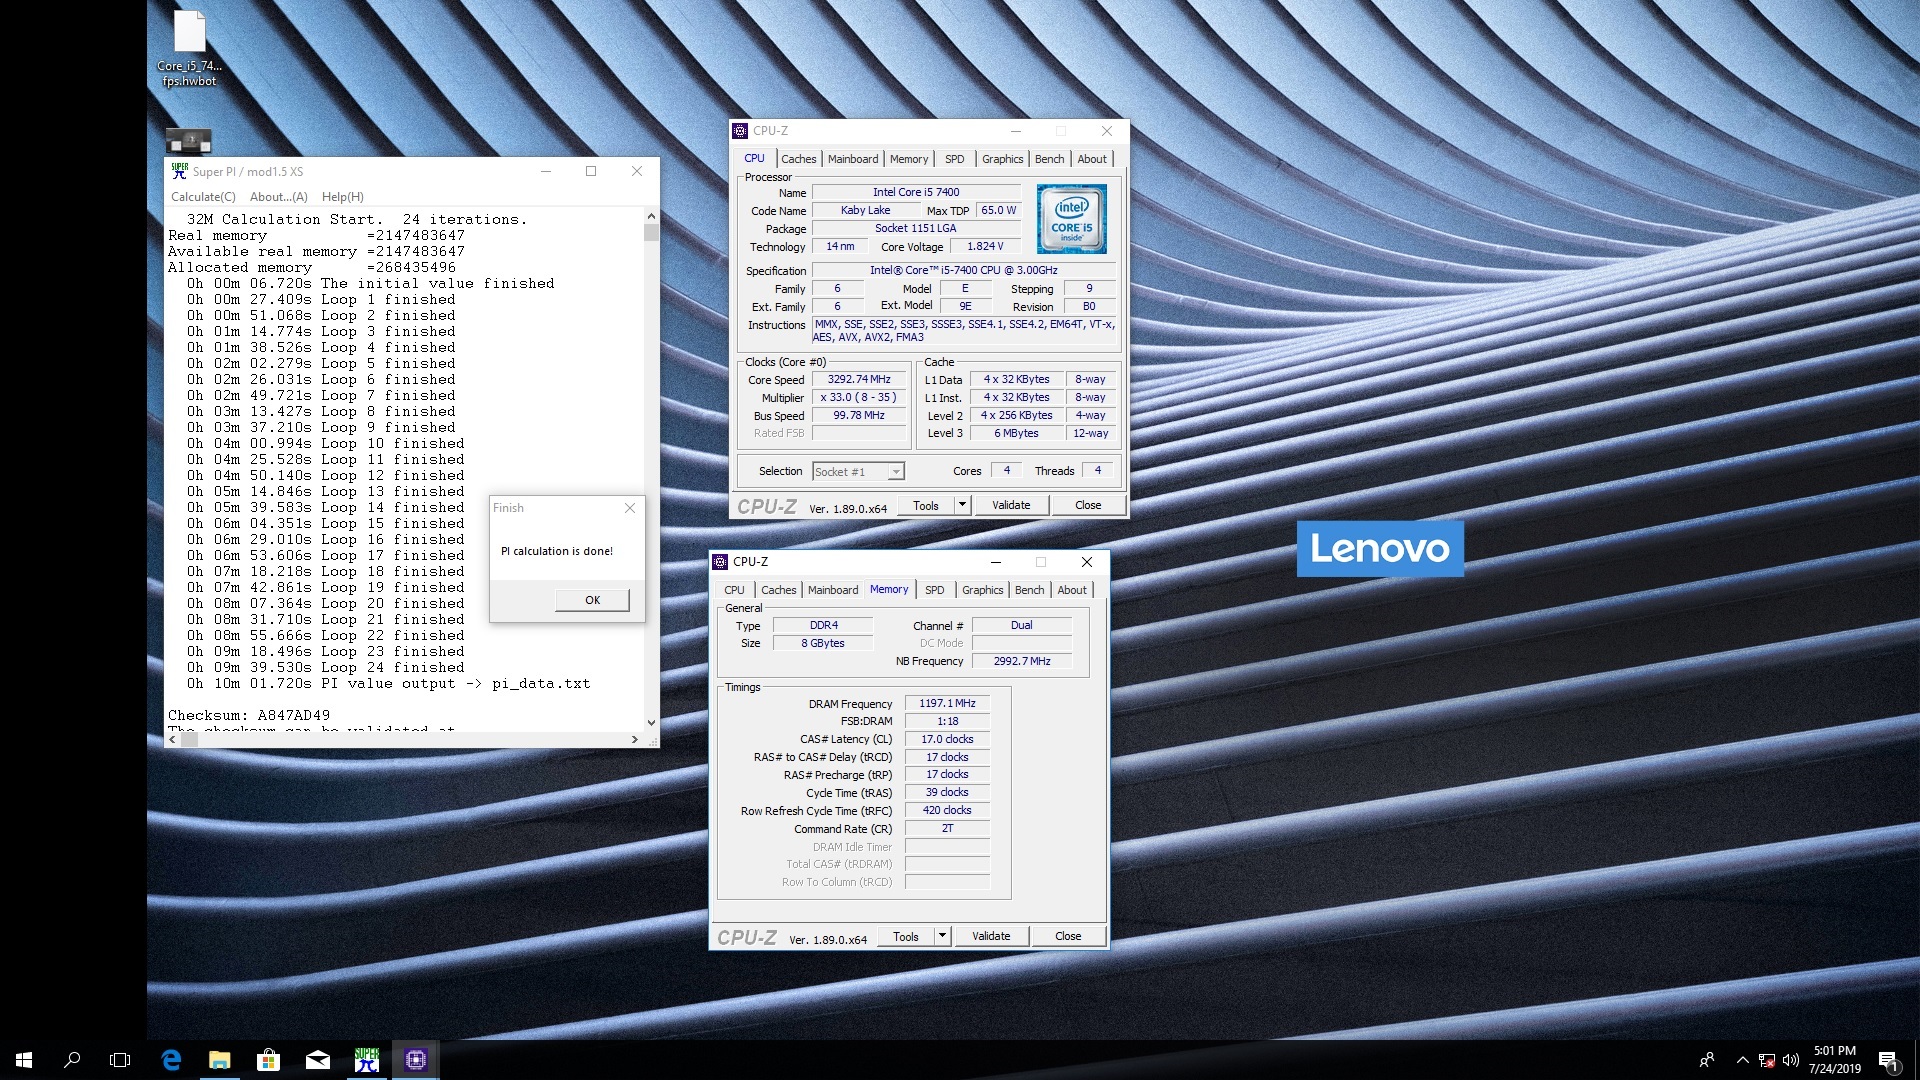Viewport: 1920px width, 1080px height.
Task: Open the network status tray icon
Action: (x=1767, y=1060)
